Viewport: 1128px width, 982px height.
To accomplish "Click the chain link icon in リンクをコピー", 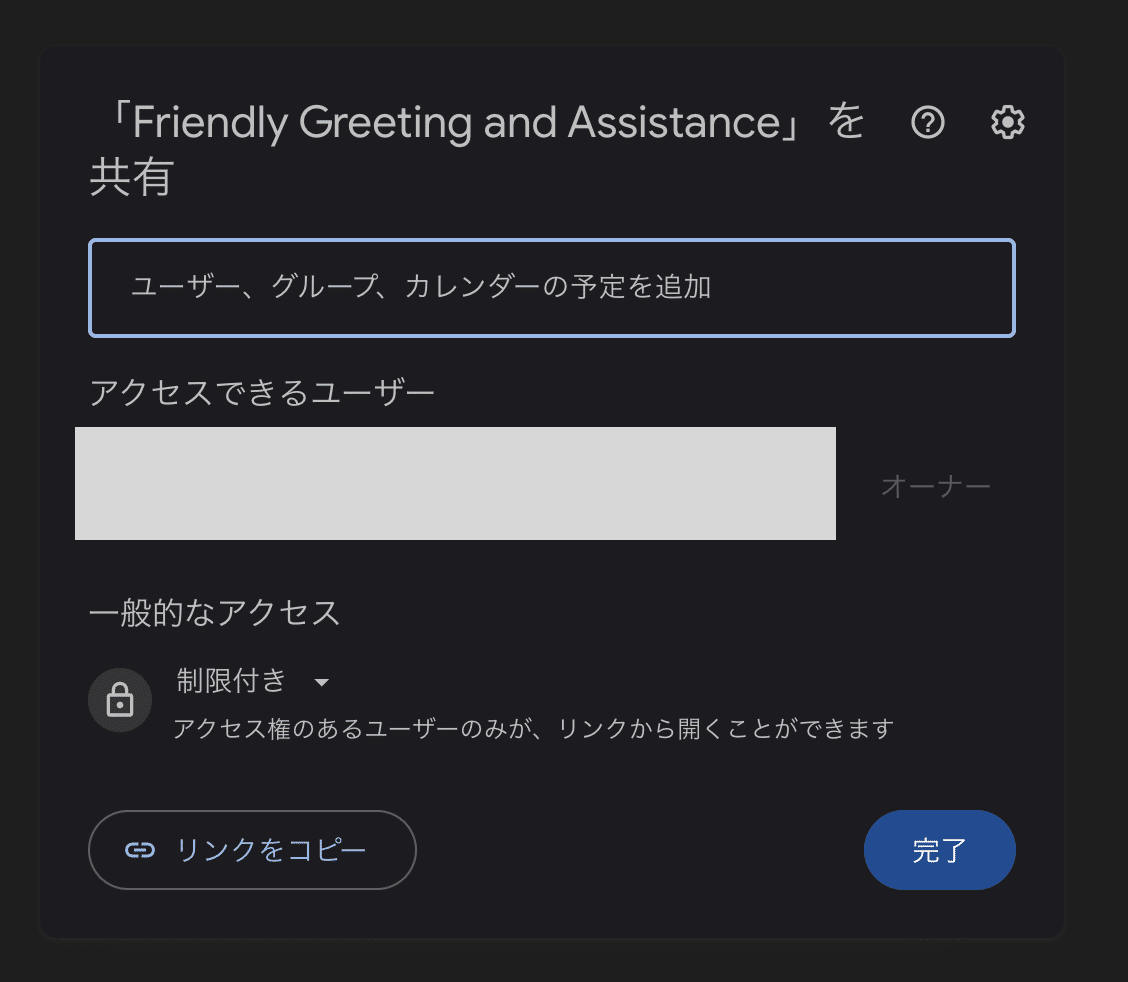I will pyautogui.click(x=140, y=850).
